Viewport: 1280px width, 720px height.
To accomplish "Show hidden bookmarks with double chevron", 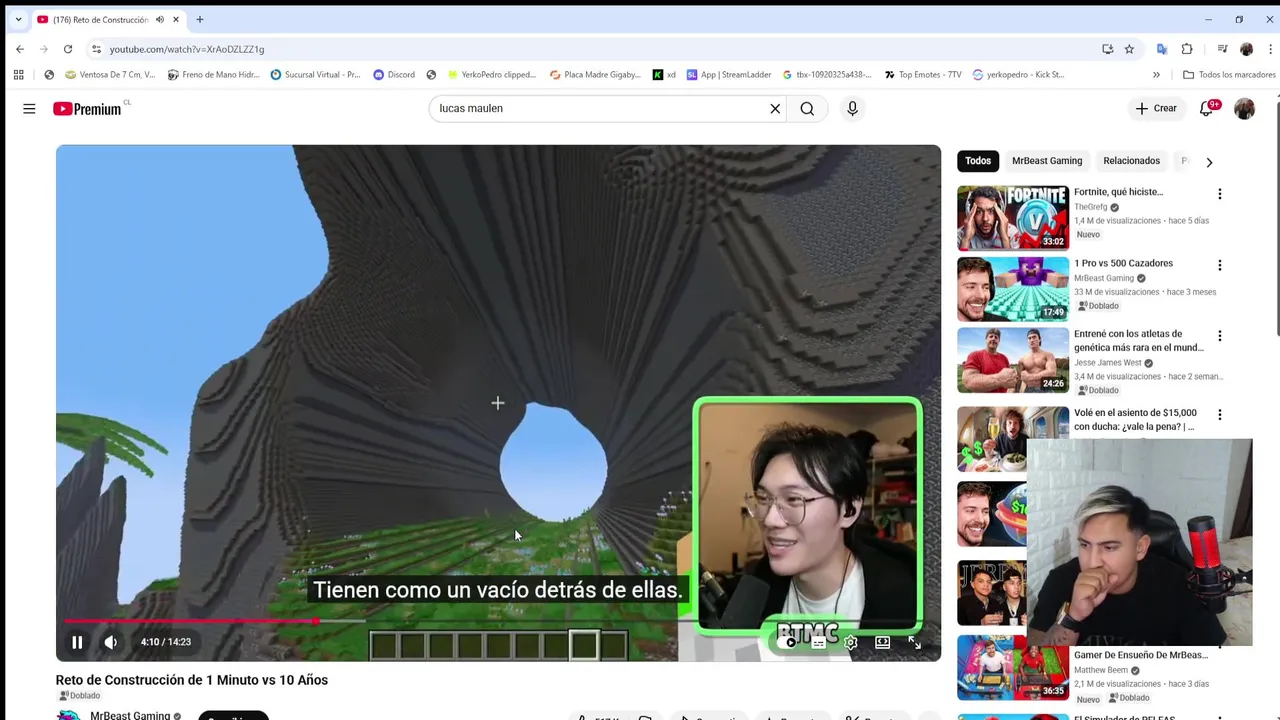I will tap(1156, 74).
